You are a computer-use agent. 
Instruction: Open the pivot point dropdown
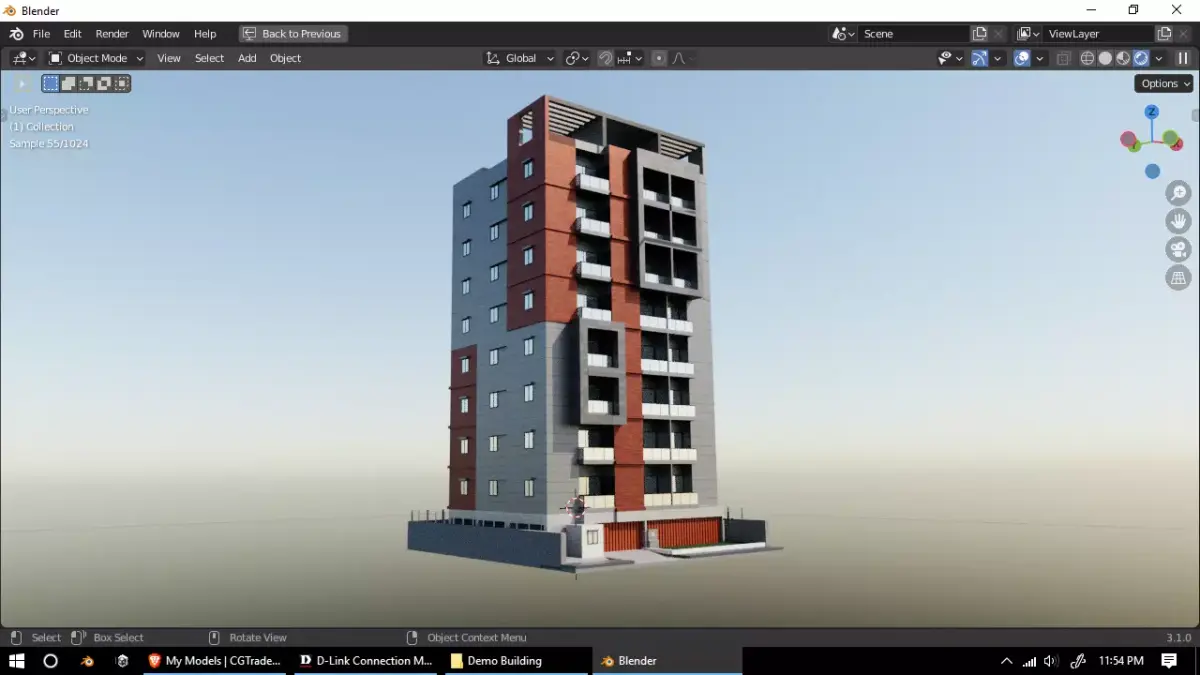577,58
